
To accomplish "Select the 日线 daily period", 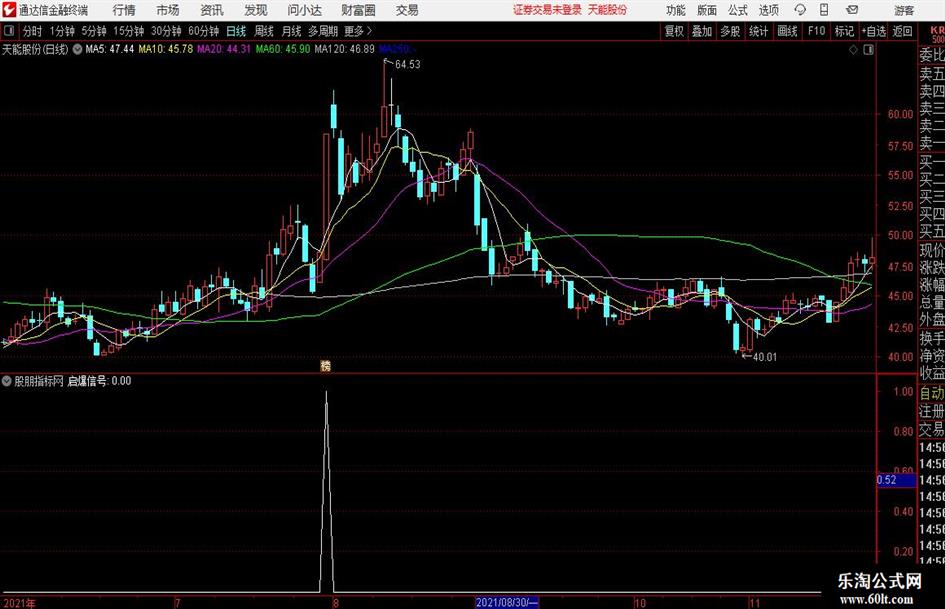I will point(236,31).
